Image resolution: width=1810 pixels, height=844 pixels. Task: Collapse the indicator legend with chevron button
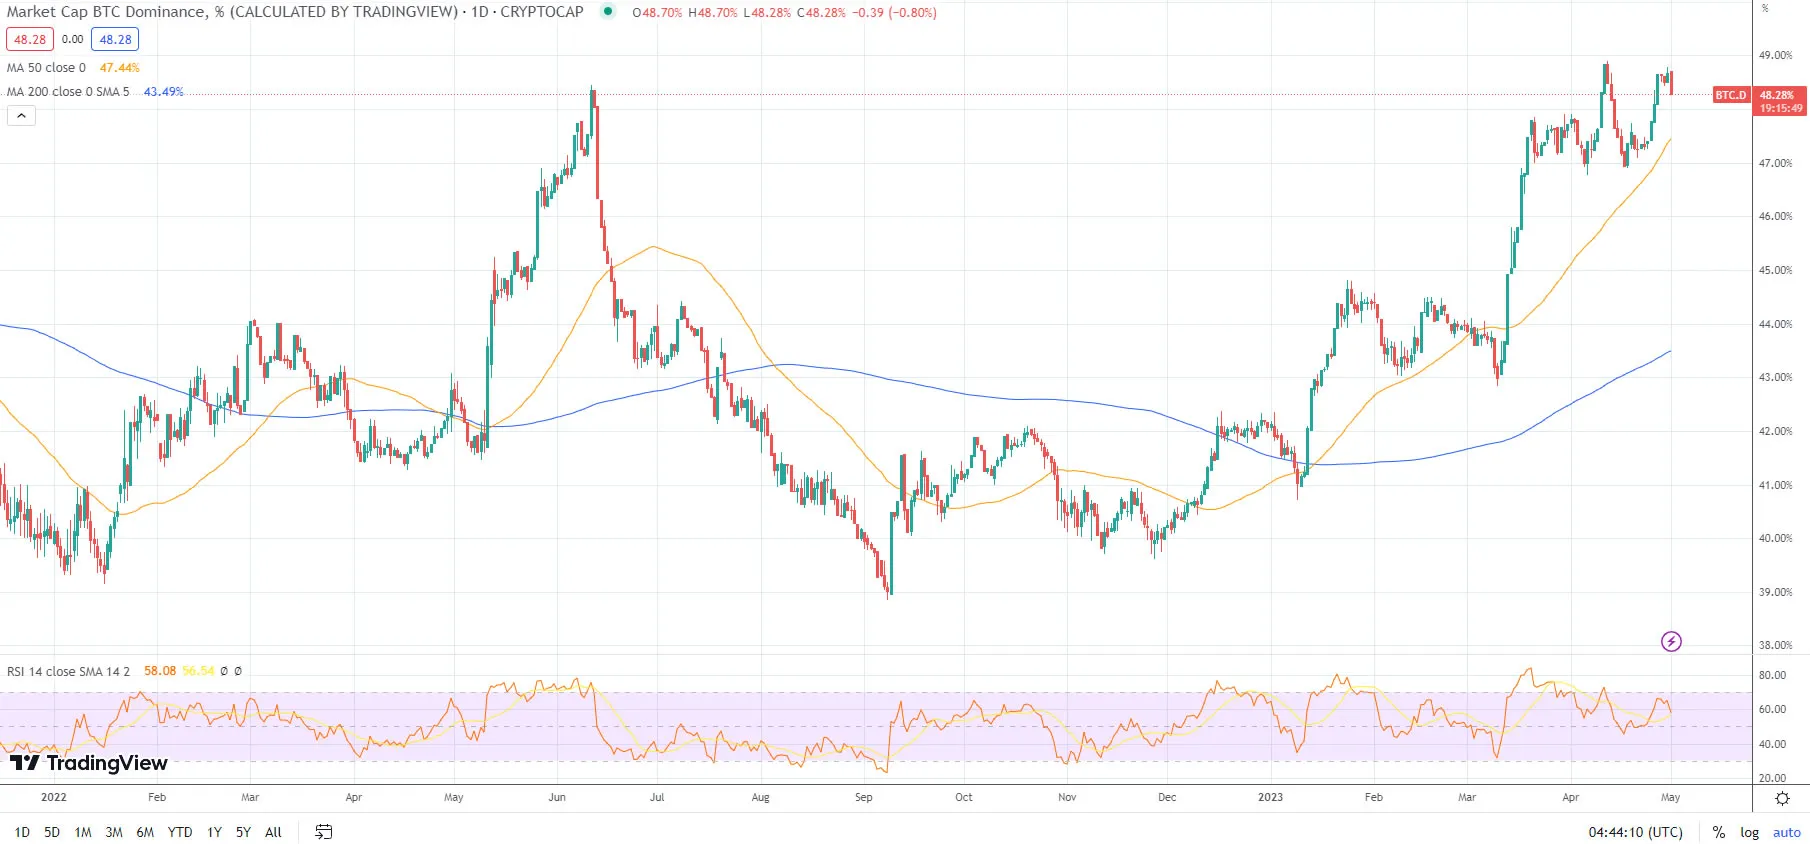[x=21, y=116]
